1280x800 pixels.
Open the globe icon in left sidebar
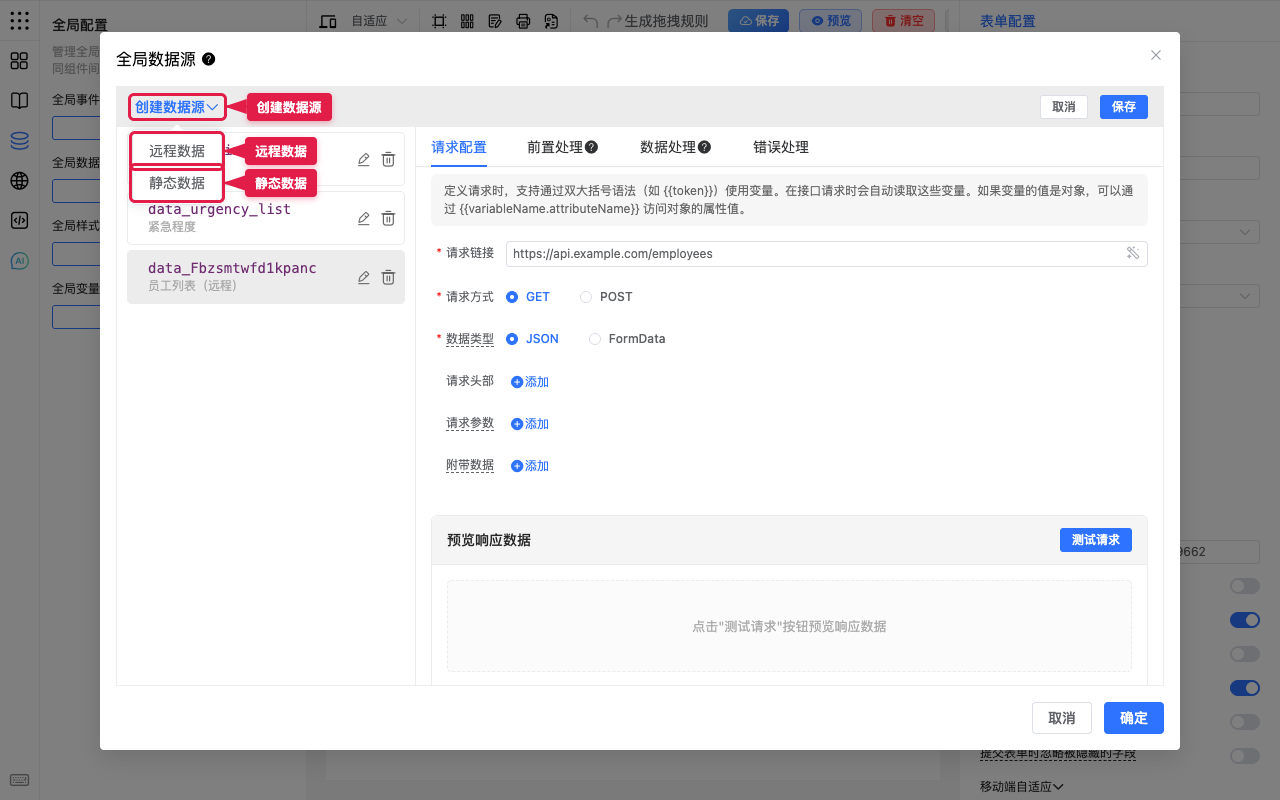[x=19, y=180]
